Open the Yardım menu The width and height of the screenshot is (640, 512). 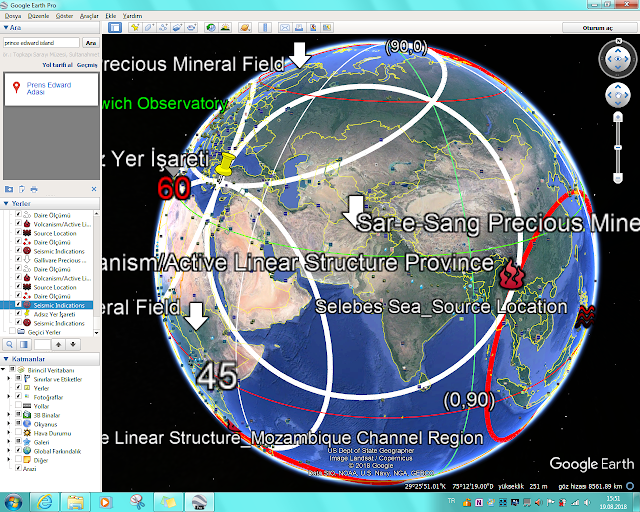pos(132,16)
